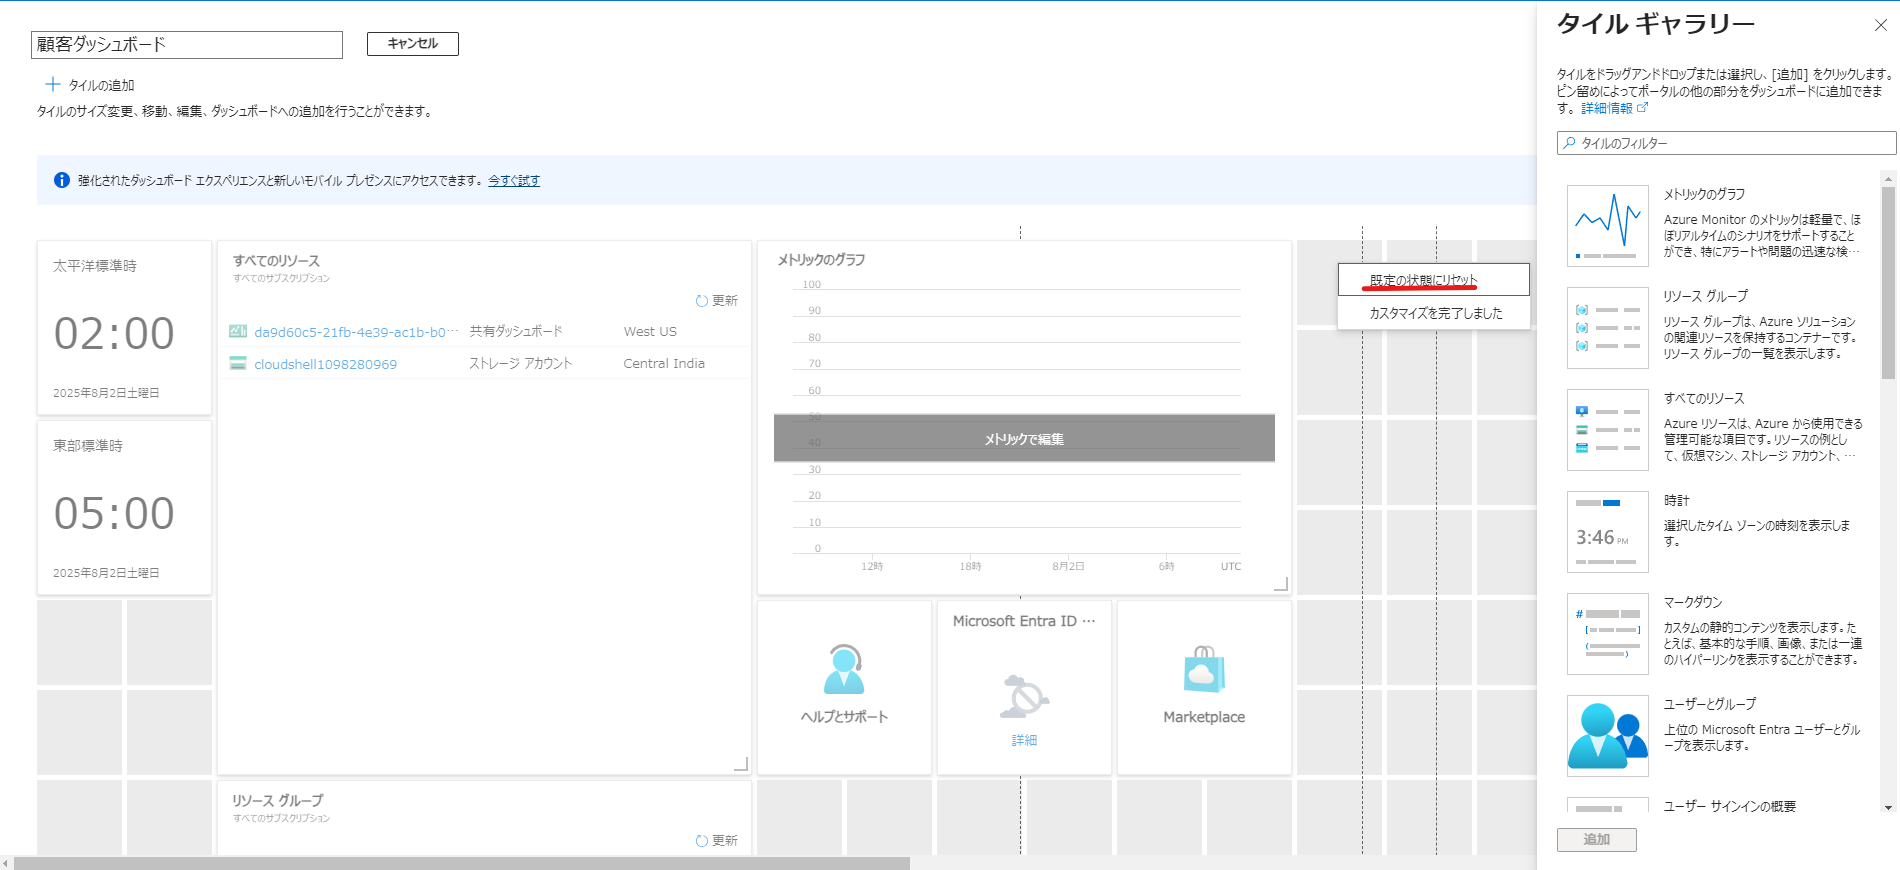Viewport: 1900px width, 870px height.
Task: Click the Central India location cell
Action: pos(664,364)
